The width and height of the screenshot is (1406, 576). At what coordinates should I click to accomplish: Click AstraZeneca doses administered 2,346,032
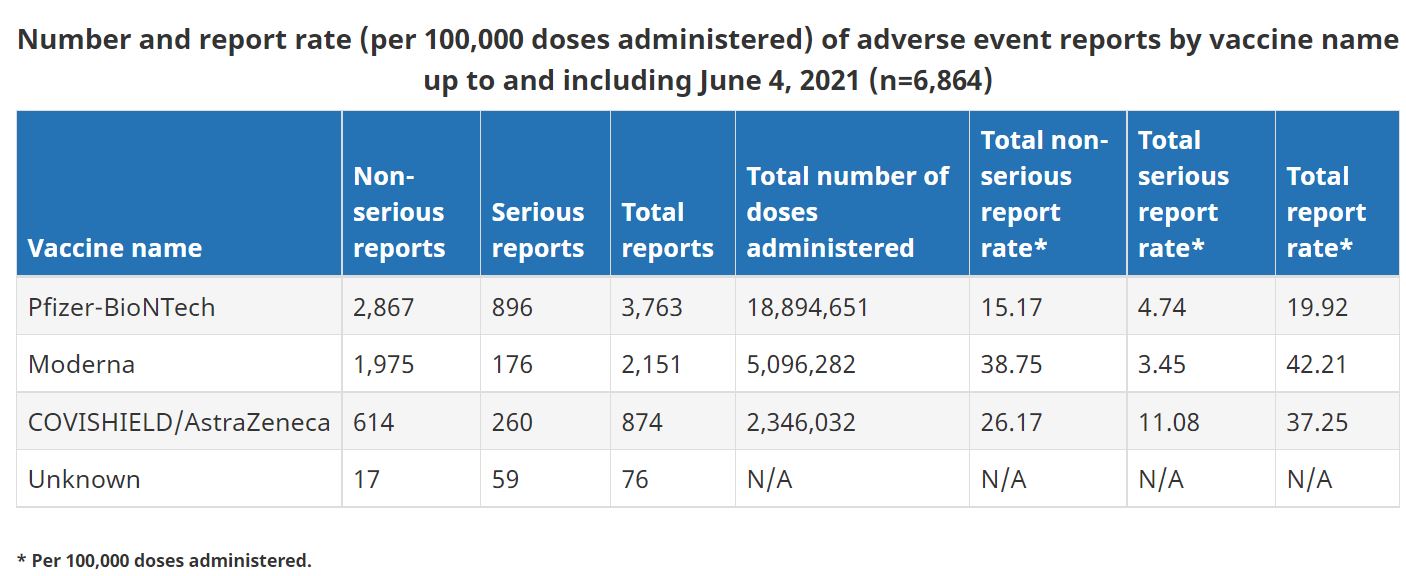click(801, 422)
